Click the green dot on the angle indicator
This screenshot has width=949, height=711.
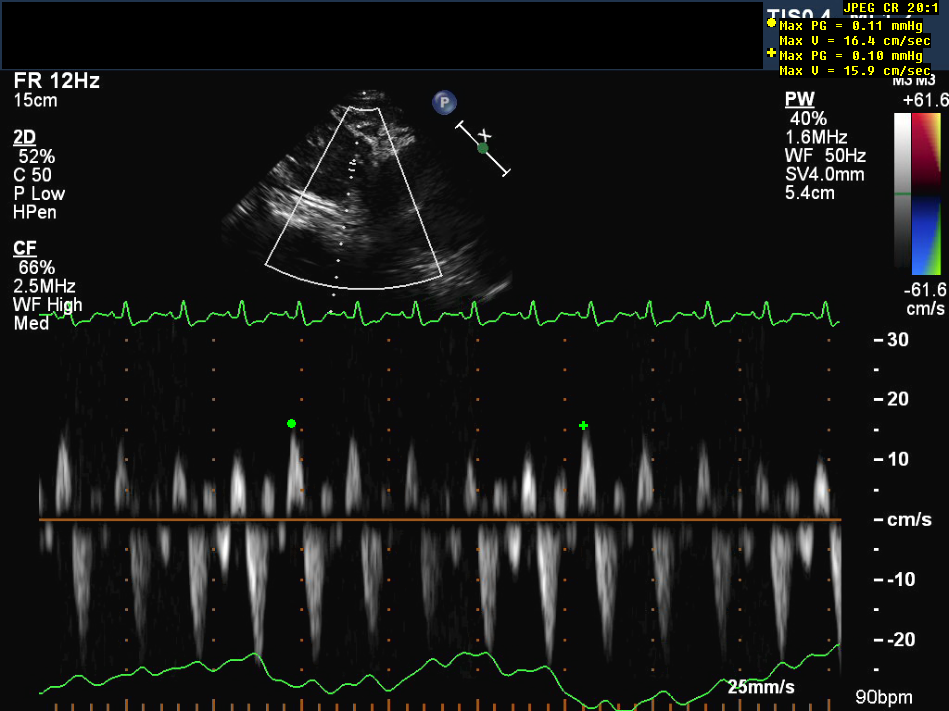click(483, 148)
